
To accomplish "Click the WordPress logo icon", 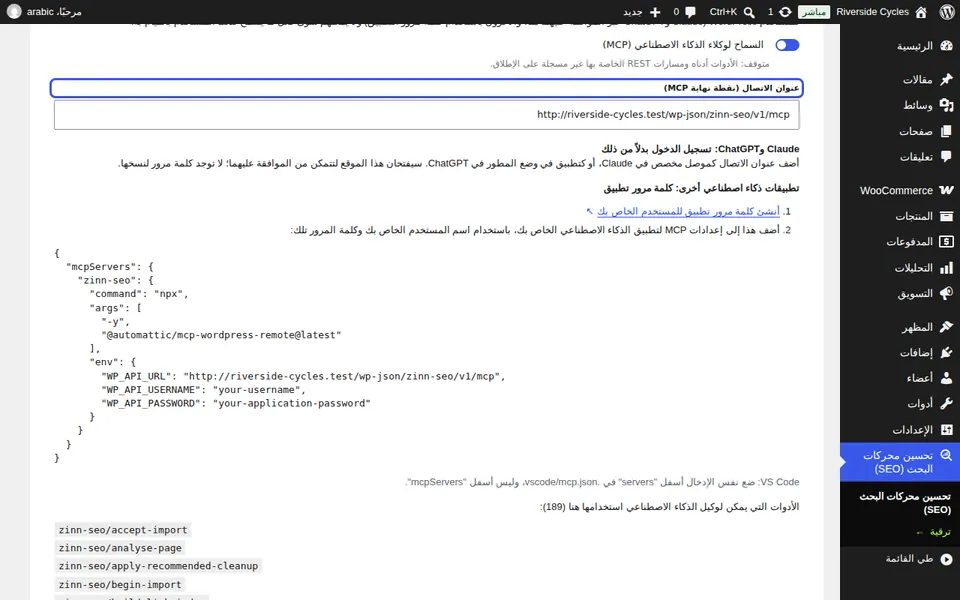I will [x=947, y=12].
